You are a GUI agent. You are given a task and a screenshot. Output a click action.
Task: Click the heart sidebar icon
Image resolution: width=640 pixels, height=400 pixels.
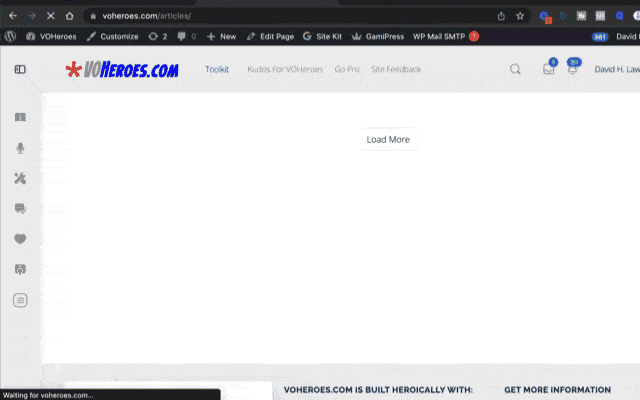click(x=20, y=239)
